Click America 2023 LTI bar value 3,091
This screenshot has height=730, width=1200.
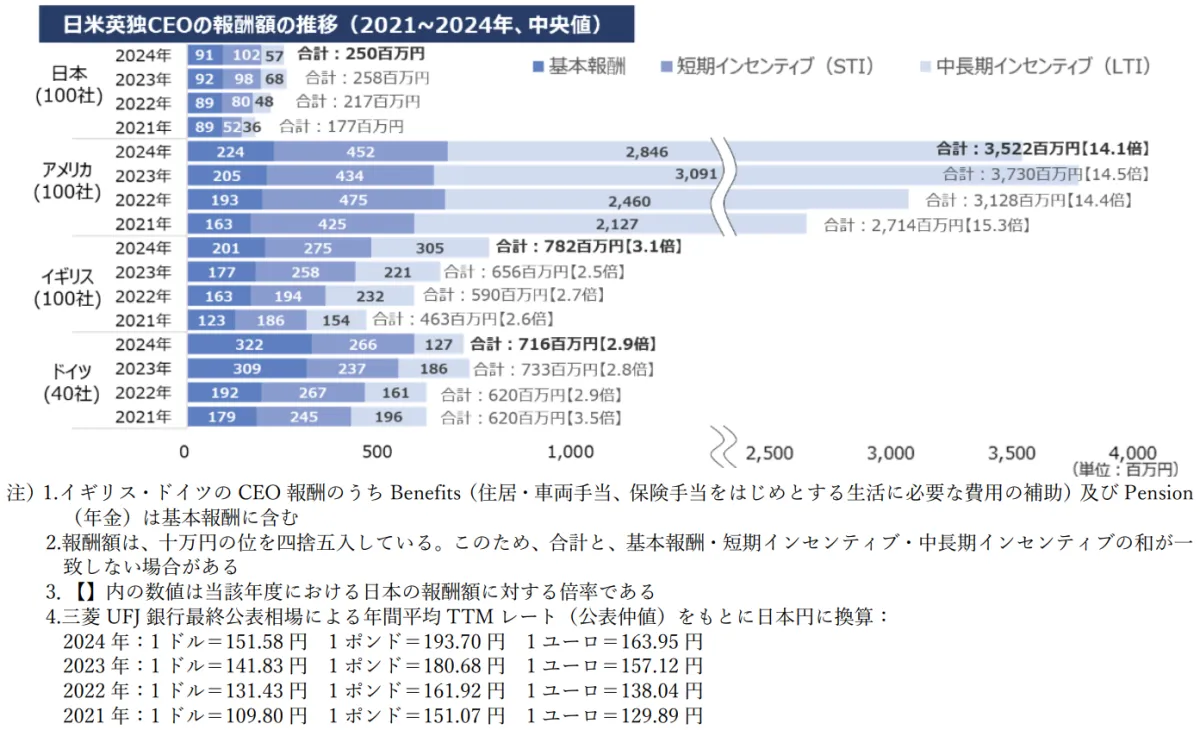[756, 175]
